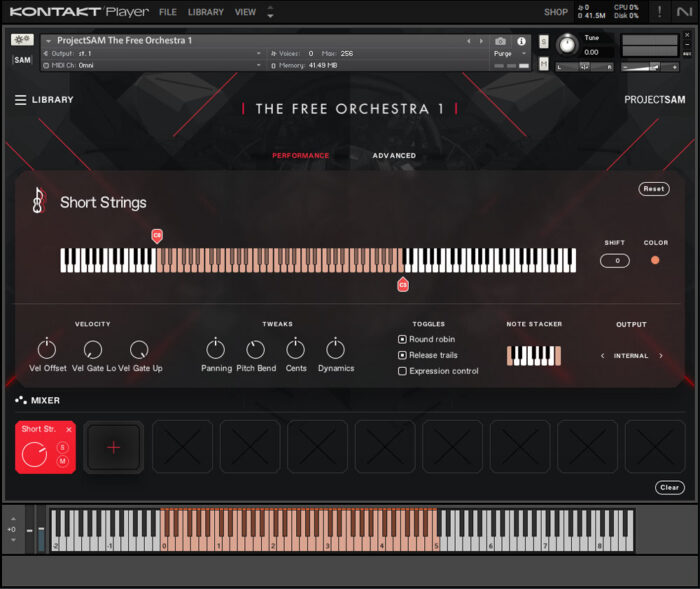The height and width of the screenshot is (589, 700).
Task: Click the Dynamics knob
Action: click(335, 349)
